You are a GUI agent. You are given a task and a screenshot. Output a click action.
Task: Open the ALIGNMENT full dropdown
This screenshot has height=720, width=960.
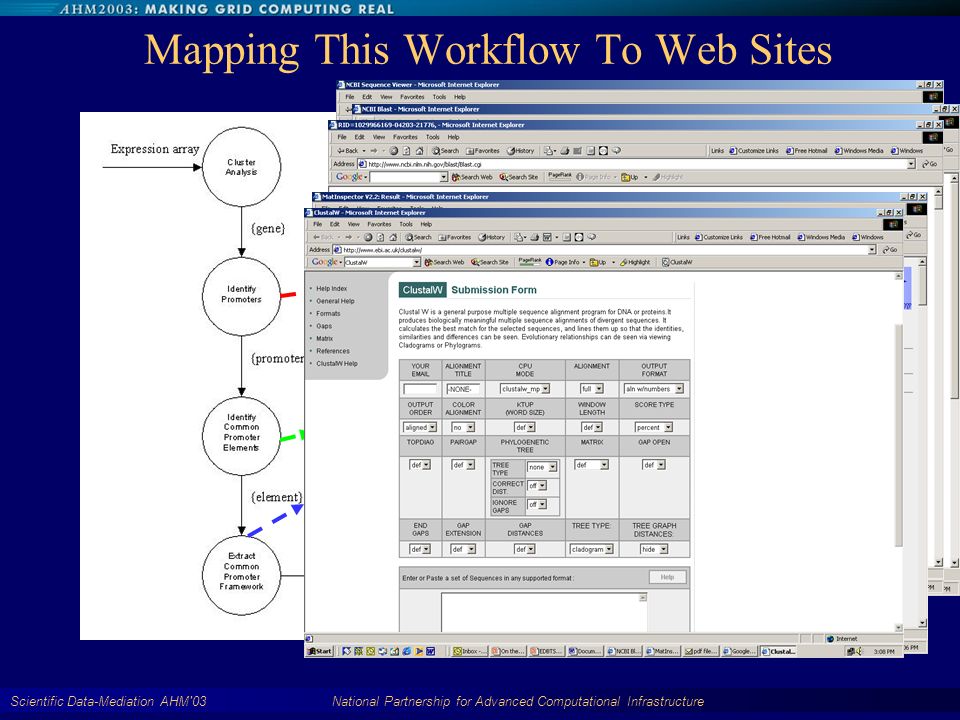pyautogui.click(x=591, y=389)
